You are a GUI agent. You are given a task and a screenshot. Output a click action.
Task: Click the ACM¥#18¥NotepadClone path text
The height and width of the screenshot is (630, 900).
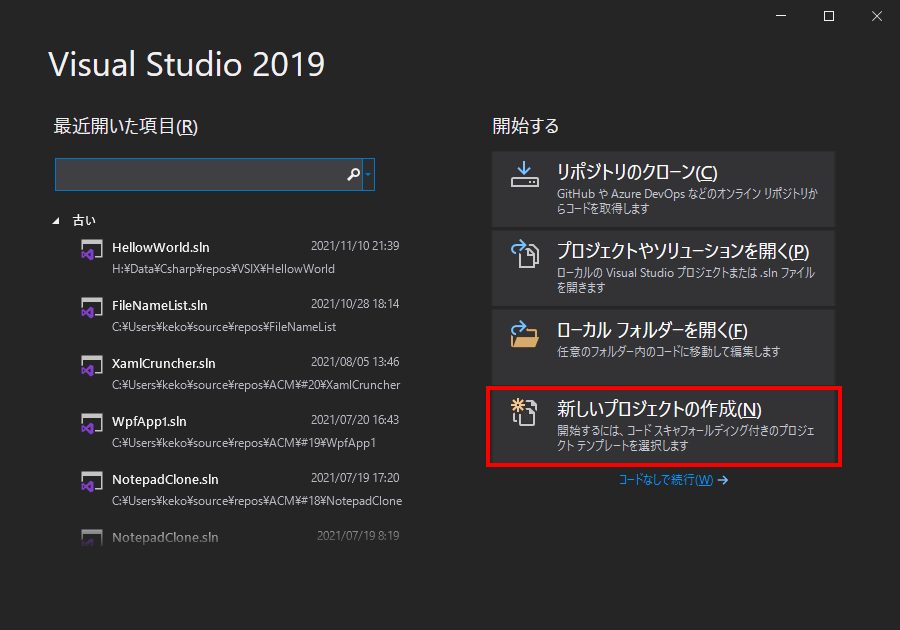(x=257, y=500)
